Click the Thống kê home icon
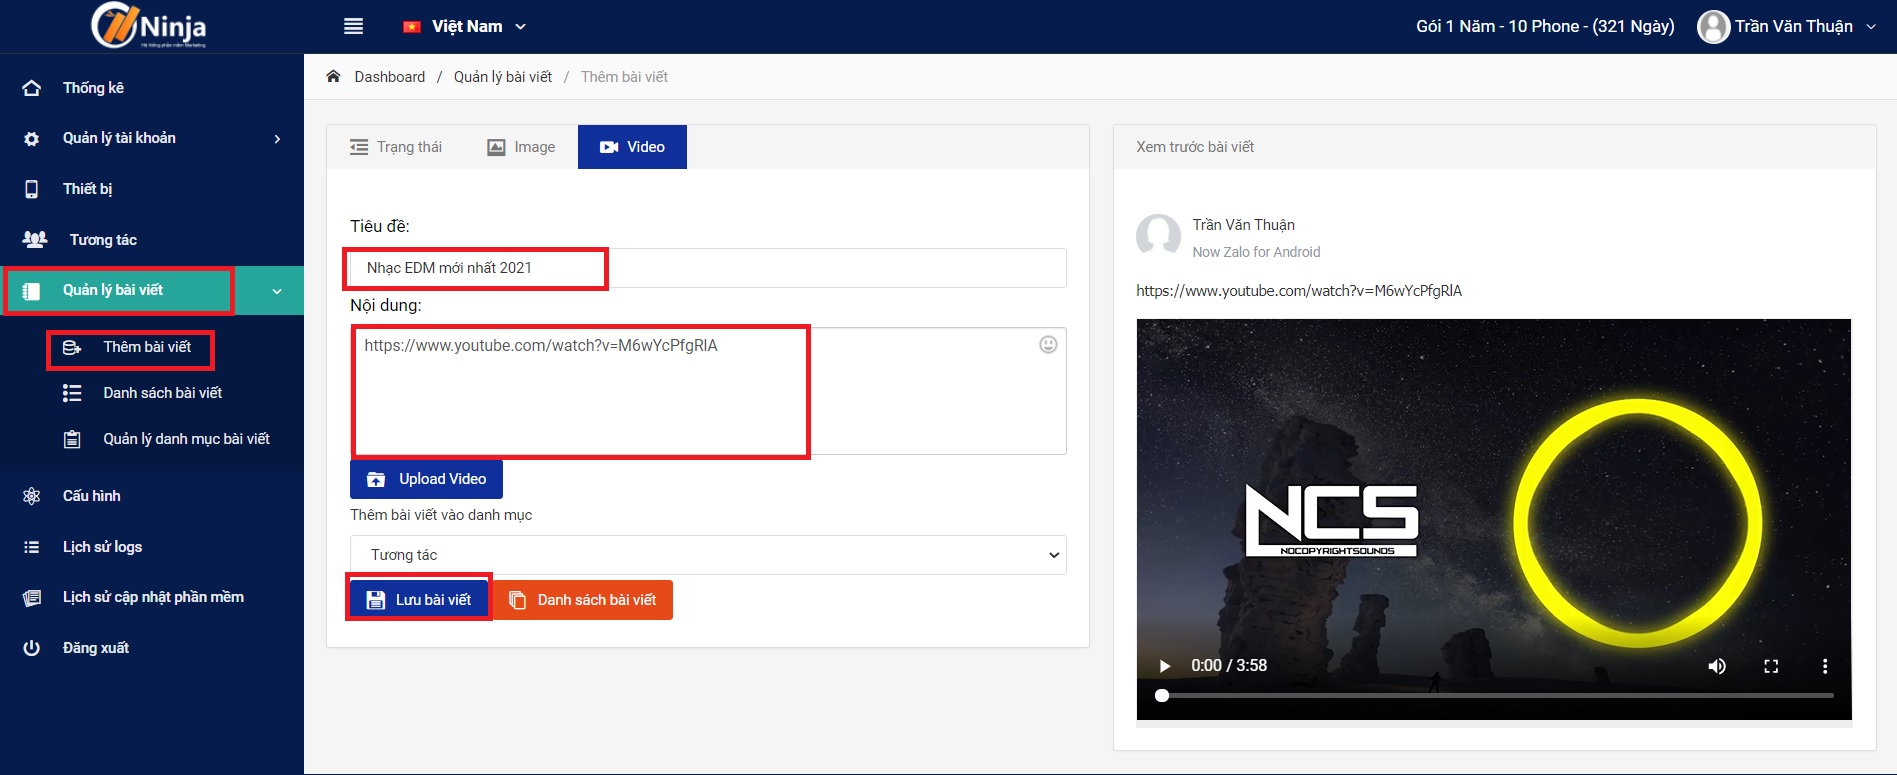 tap(32, 88)
